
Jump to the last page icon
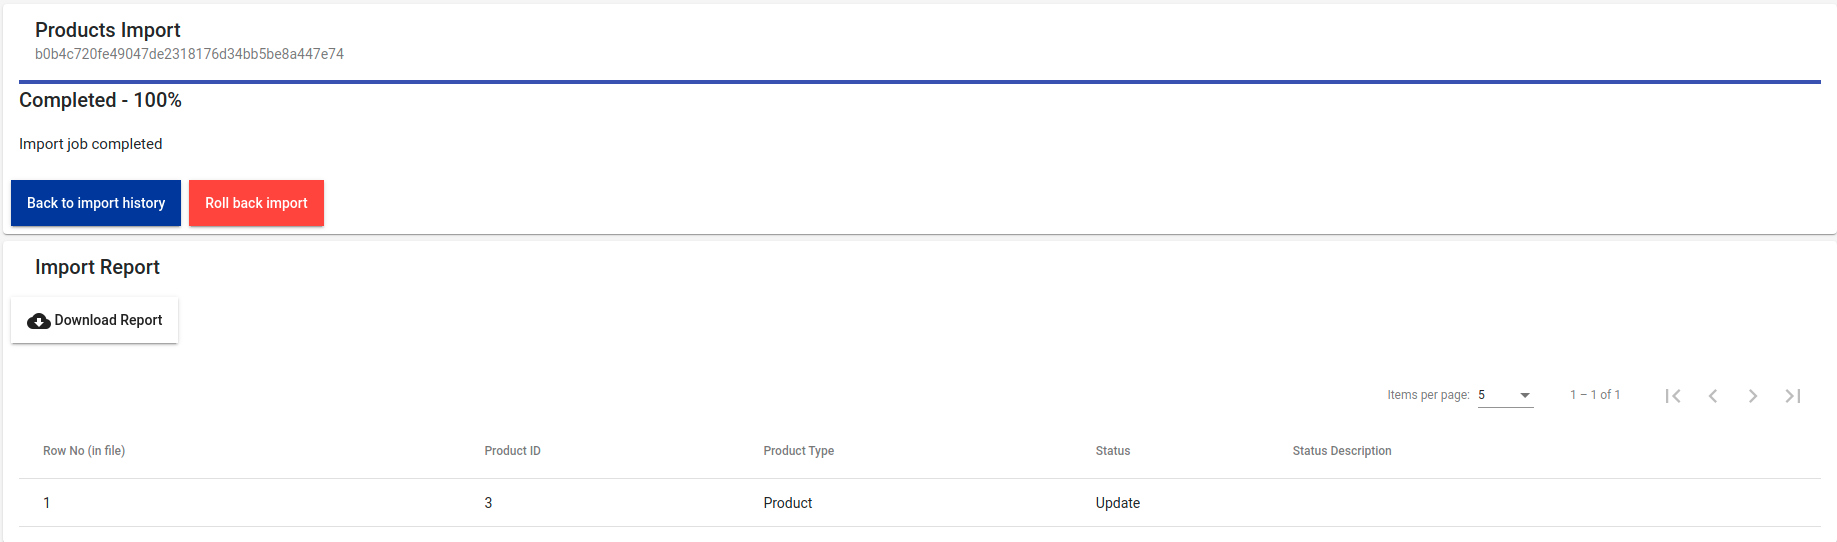[1793, 396]
